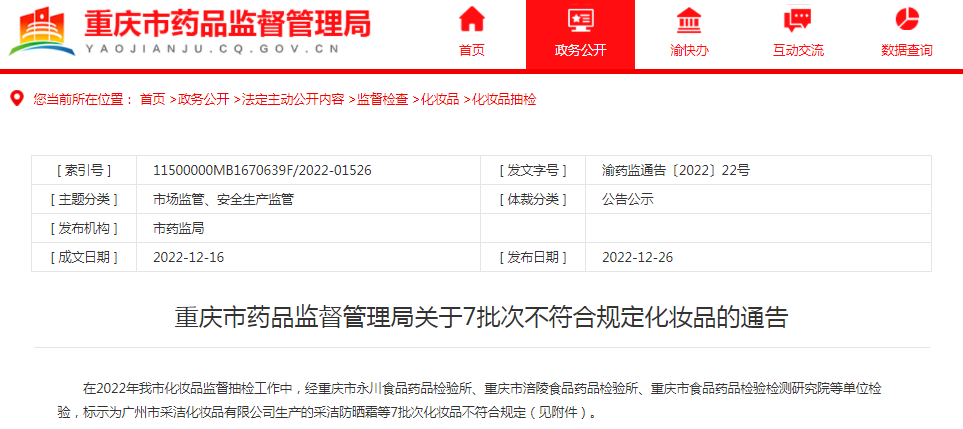Click the 重庆市药品监督管理局 header title
This screenshot has height=429, width=963.
coord(227,22)
